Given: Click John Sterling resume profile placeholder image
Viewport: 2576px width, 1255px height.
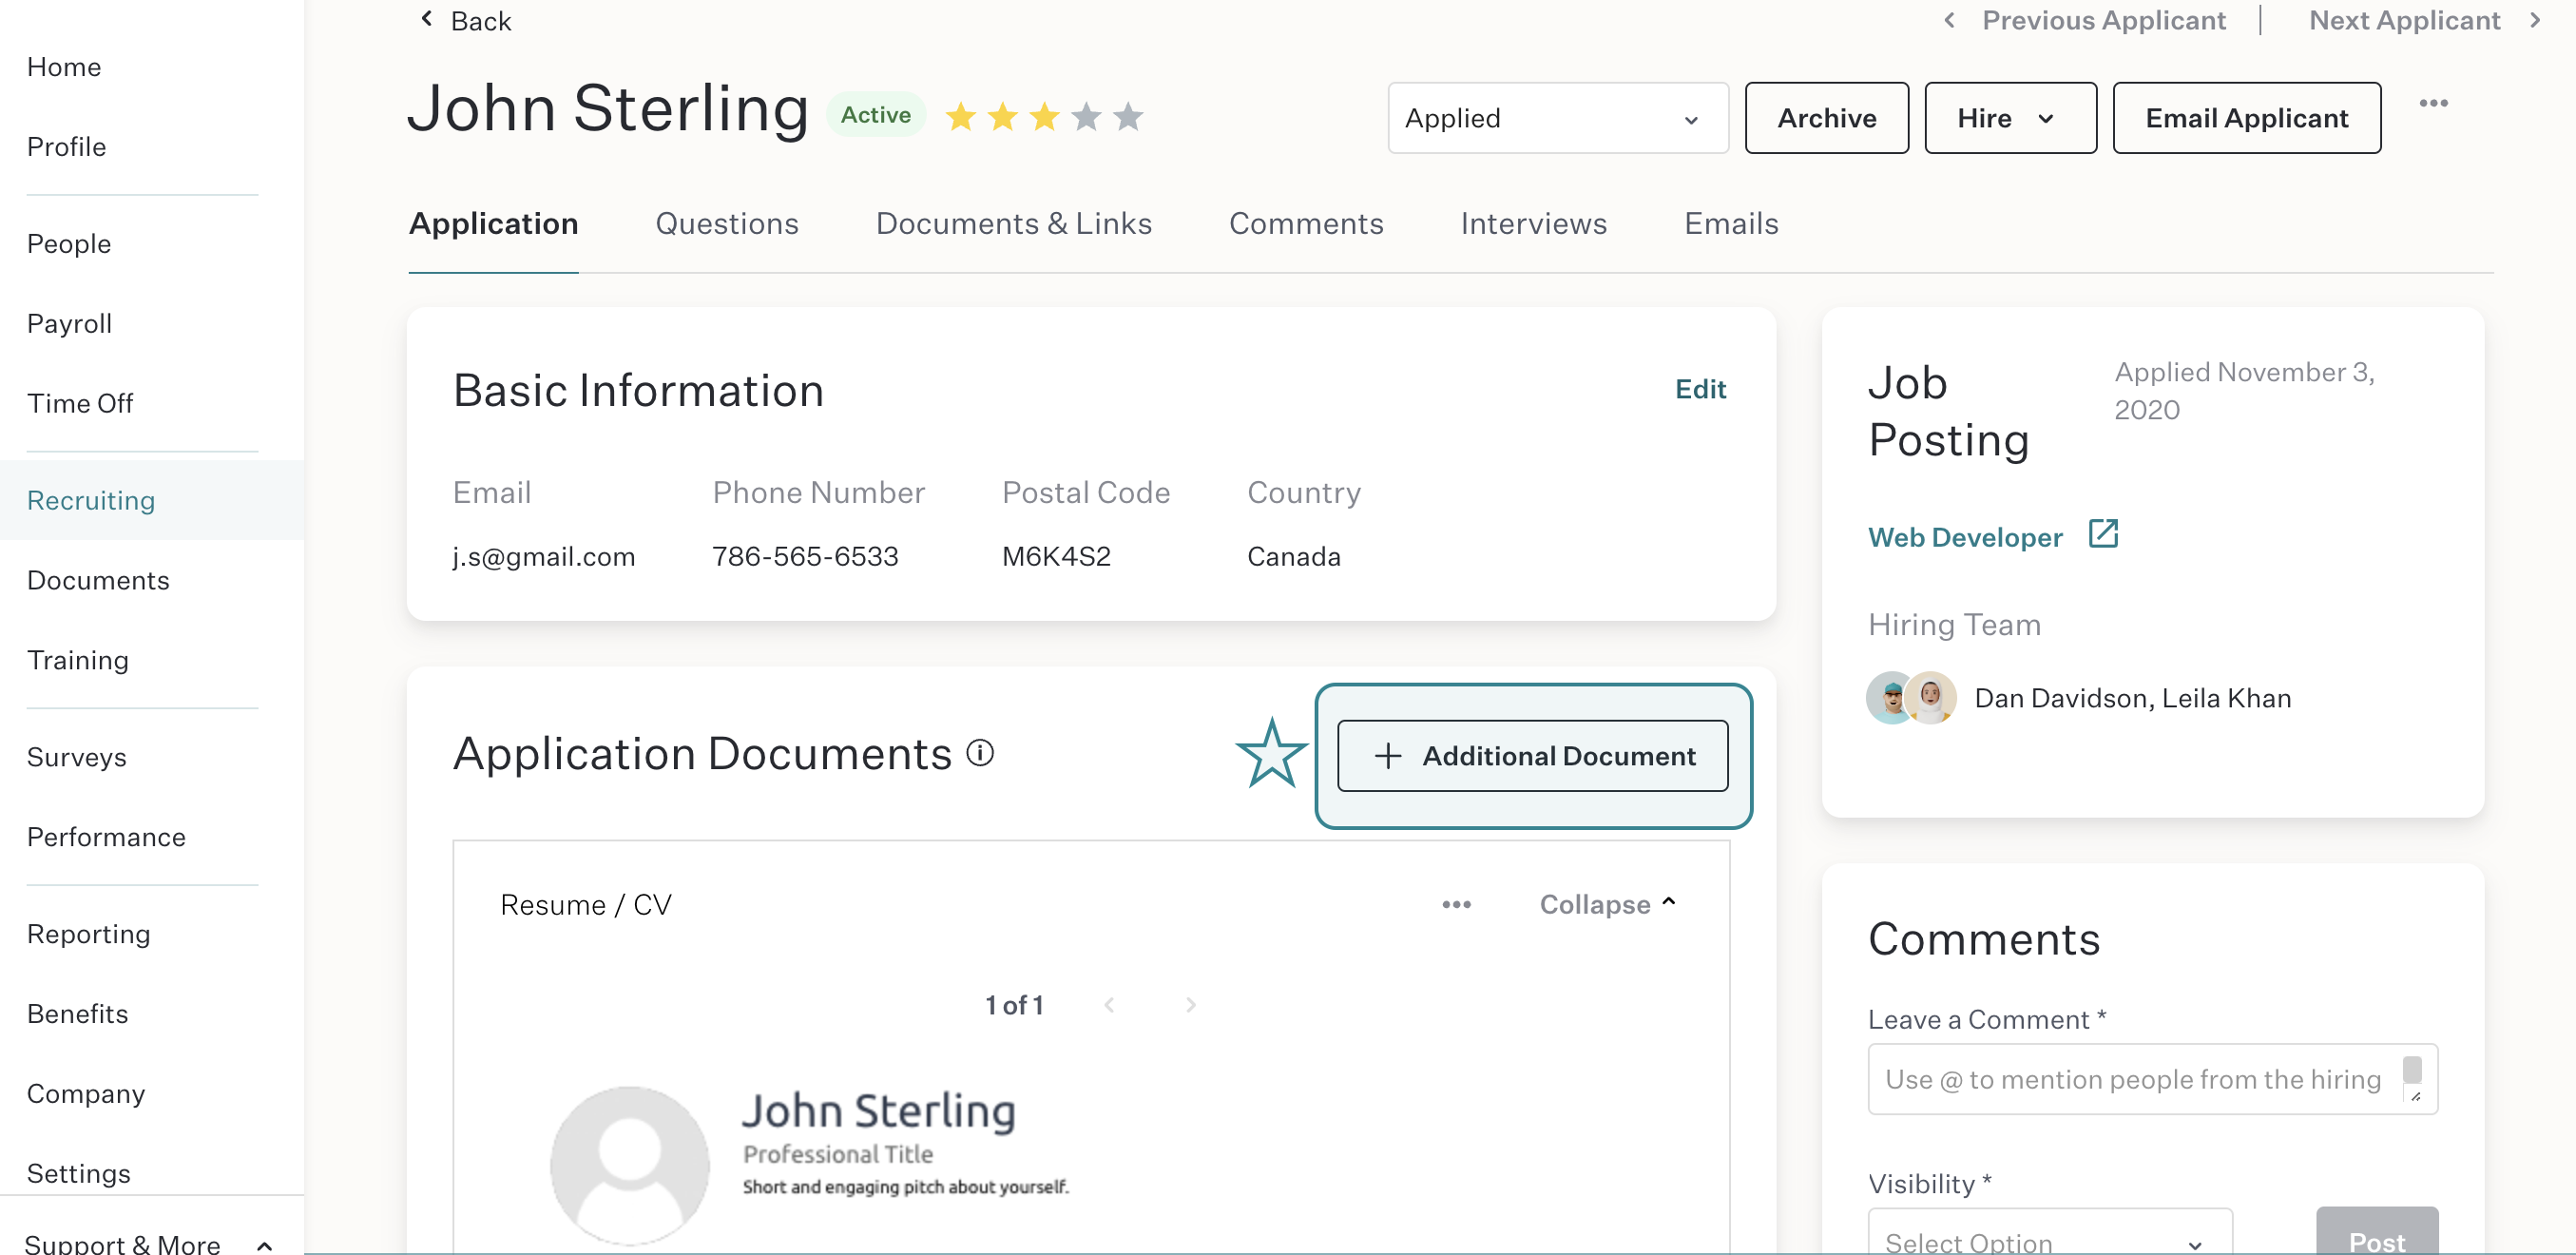Looking at the screenshot, I should point(630,1165).
